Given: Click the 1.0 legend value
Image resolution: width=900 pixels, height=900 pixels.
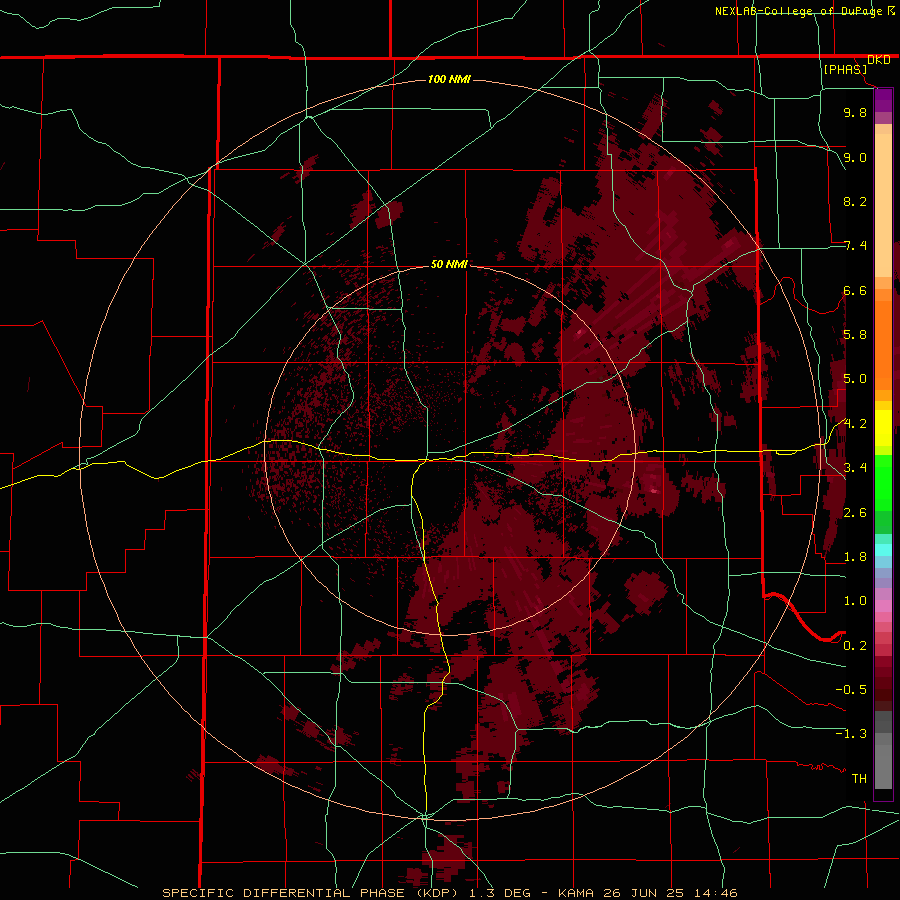Looking at the screenshot, I should [855, 601].
